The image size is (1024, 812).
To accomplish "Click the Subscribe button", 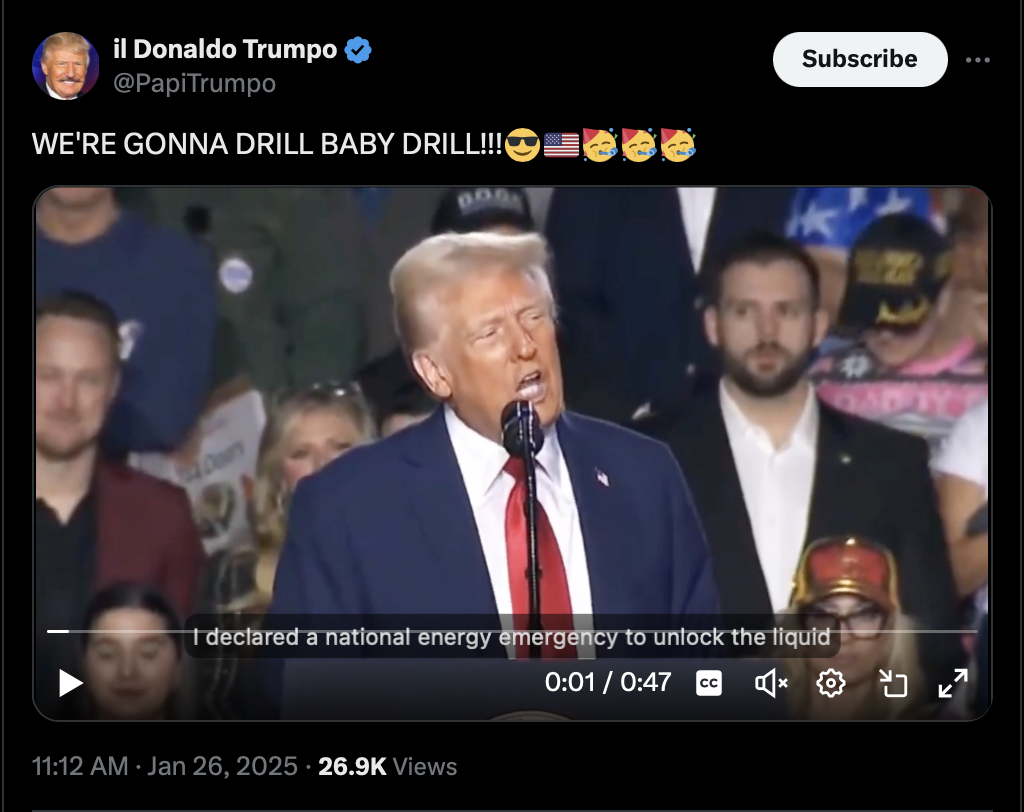I will coord(859,59).
